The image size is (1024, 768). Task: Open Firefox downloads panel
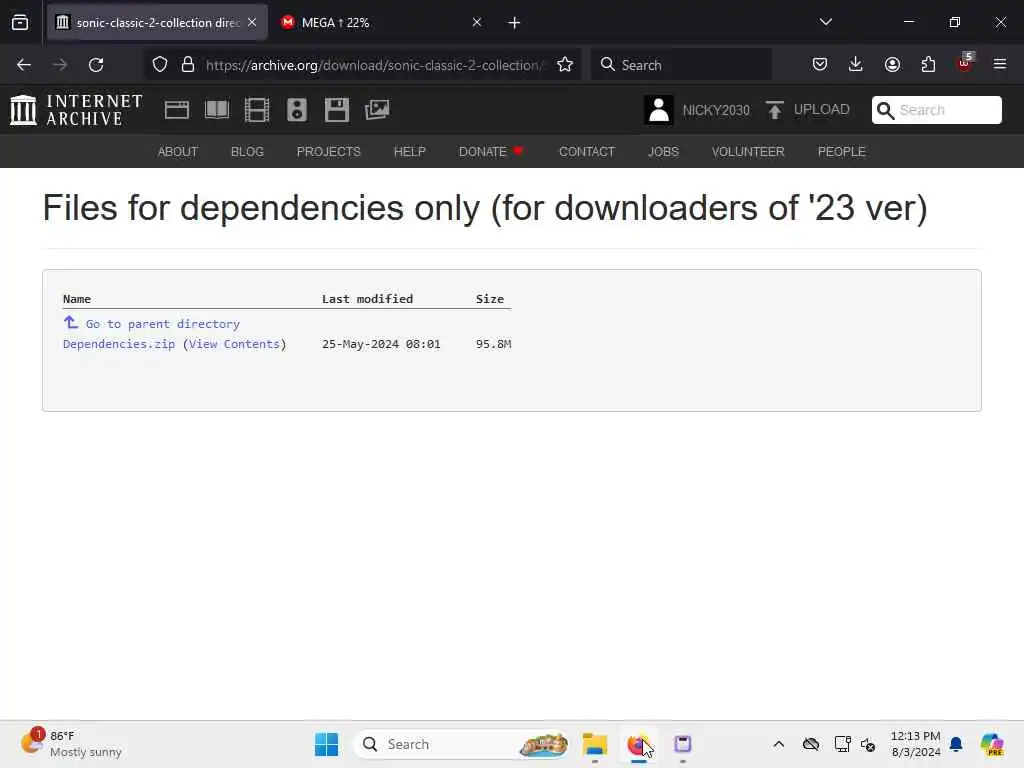coord(856,64)
